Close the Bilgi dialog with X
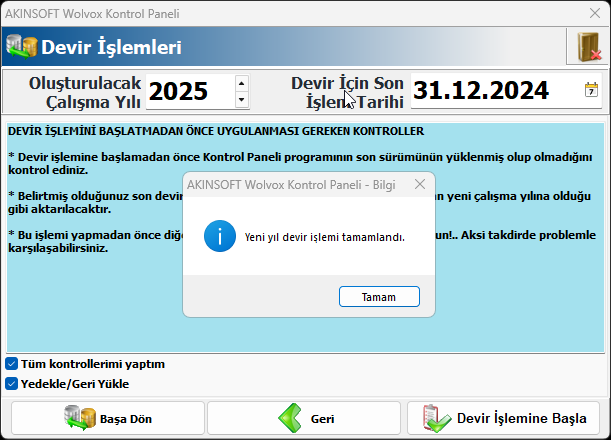The height and width of the screenshot is (440, 611). [x=420, y=184]
